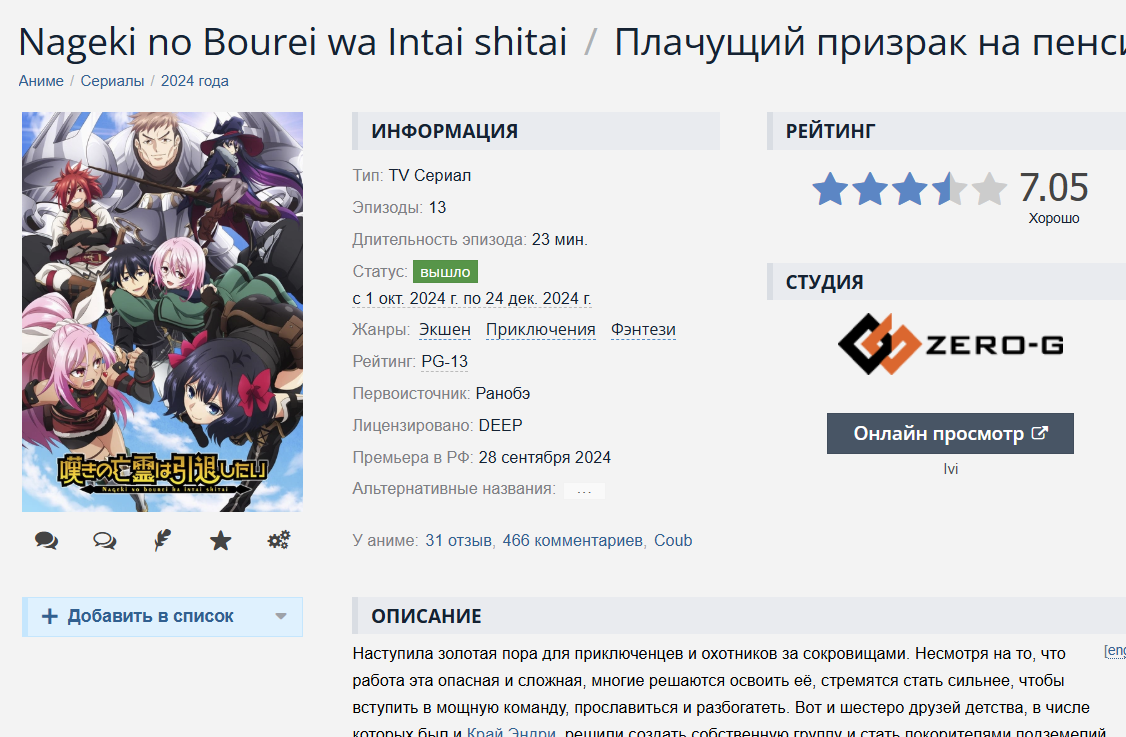Click the Онлайн просмотр button
The height and width of the screenshot is (737, 1126).
950,433
